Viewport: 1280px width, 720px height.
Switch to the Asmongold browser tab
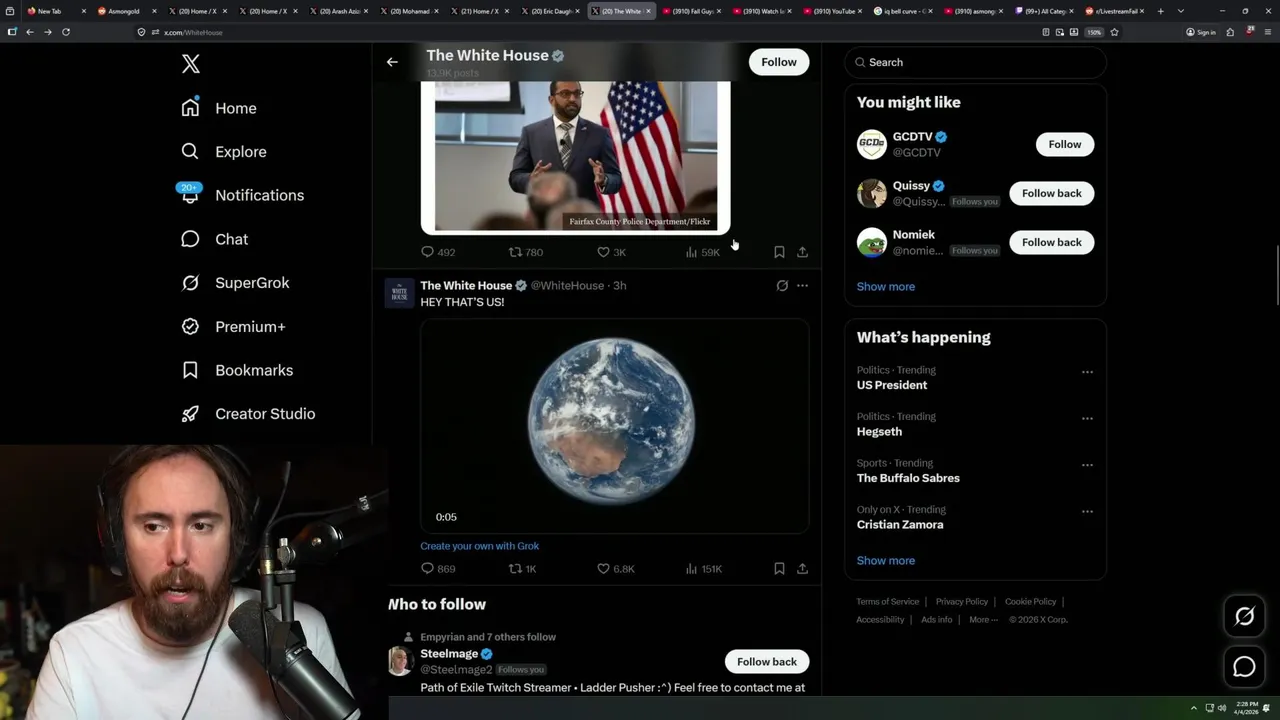point(128,11)
